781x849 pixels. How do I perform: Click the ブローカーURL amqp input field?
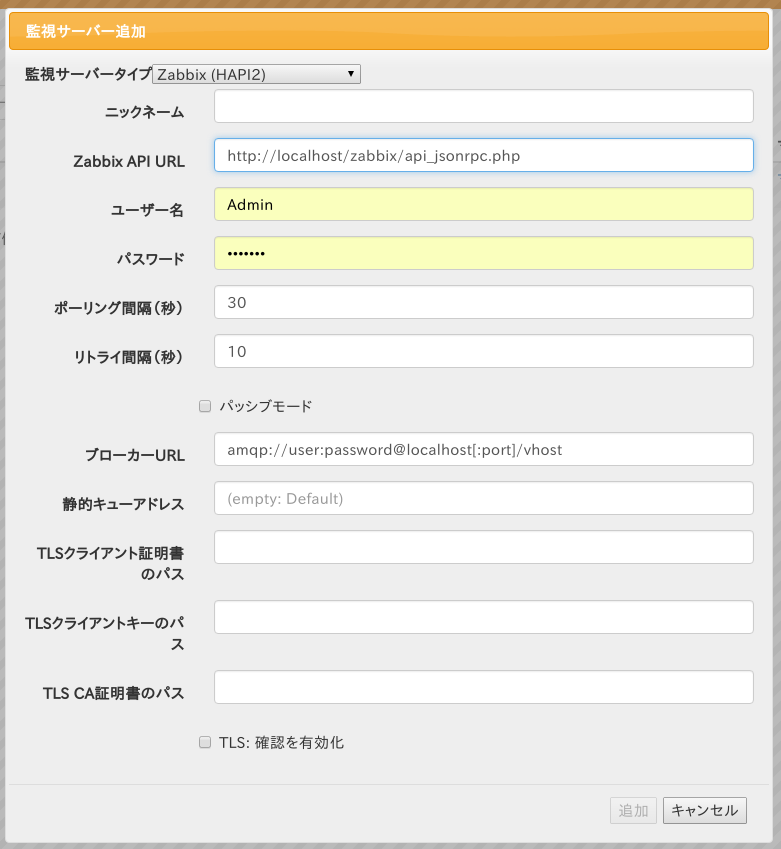click(483, 449)
